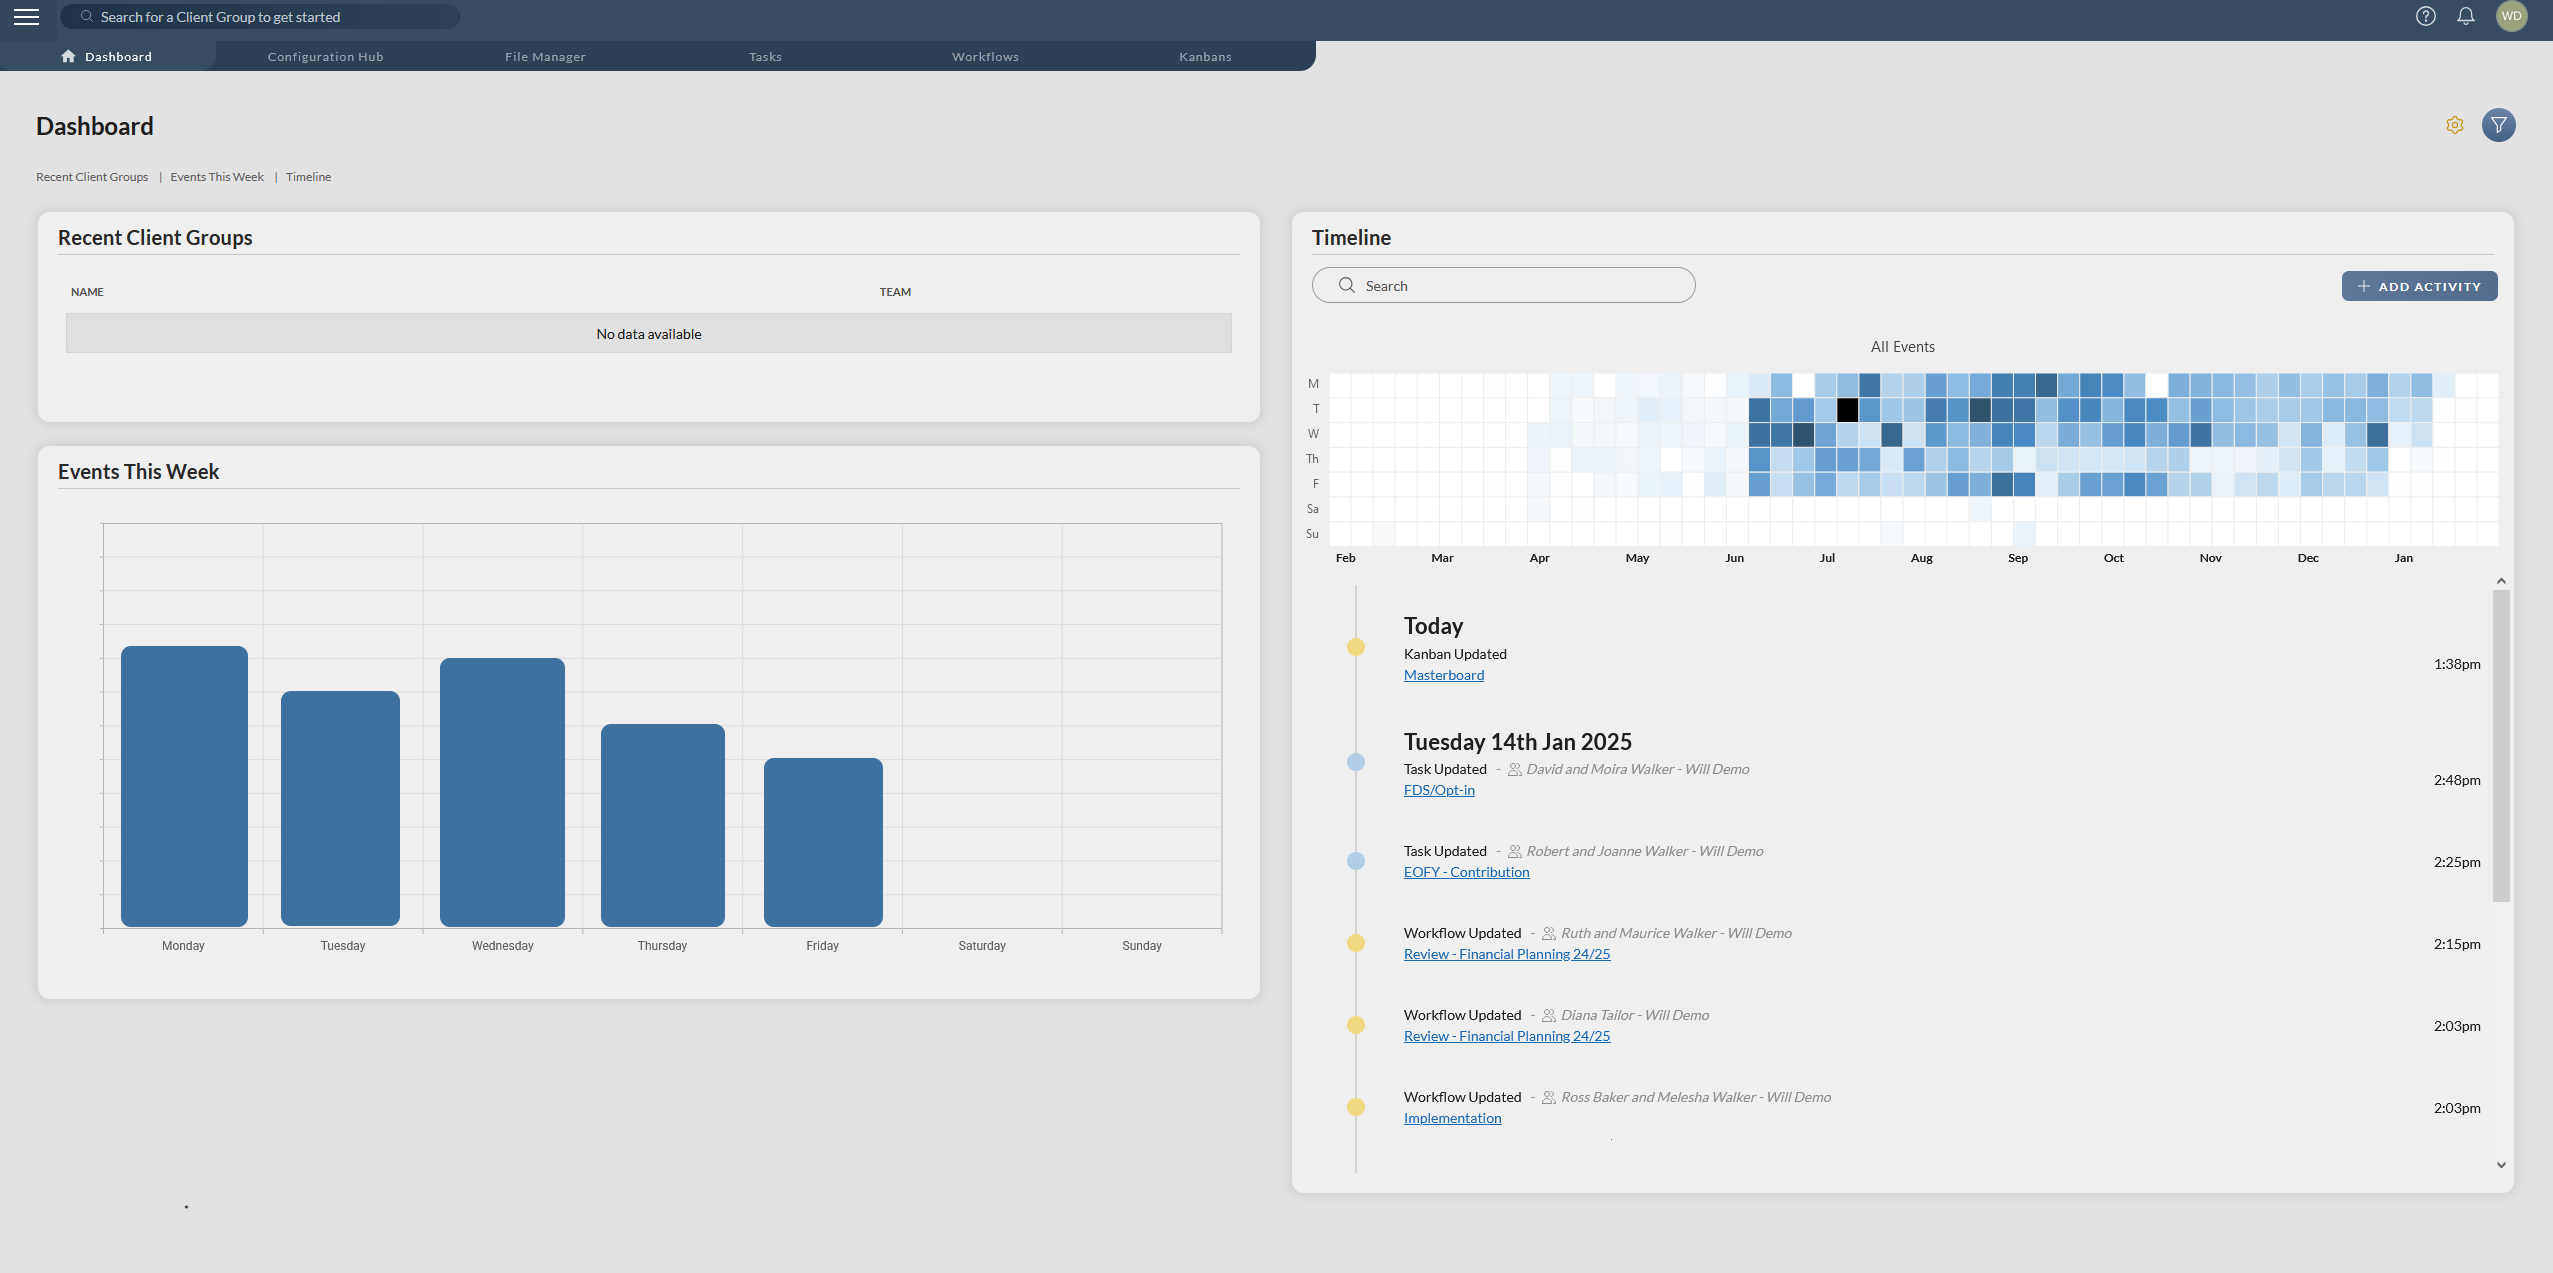Open the Configuration Hub tab
This screenshot has height=1273, width=2553.
(x=325, y=56)
